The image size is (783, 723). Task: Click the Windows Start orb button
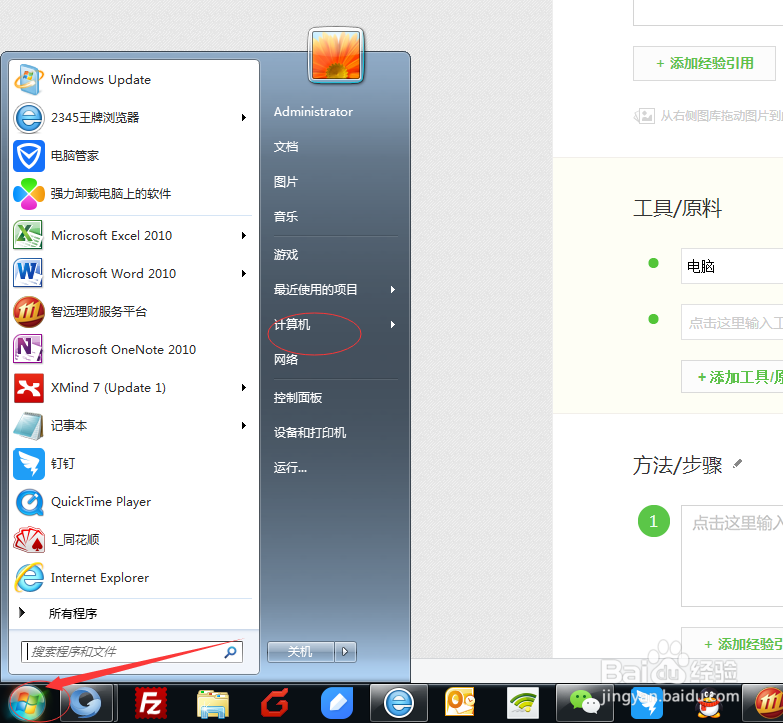click(x=27, y=704)
